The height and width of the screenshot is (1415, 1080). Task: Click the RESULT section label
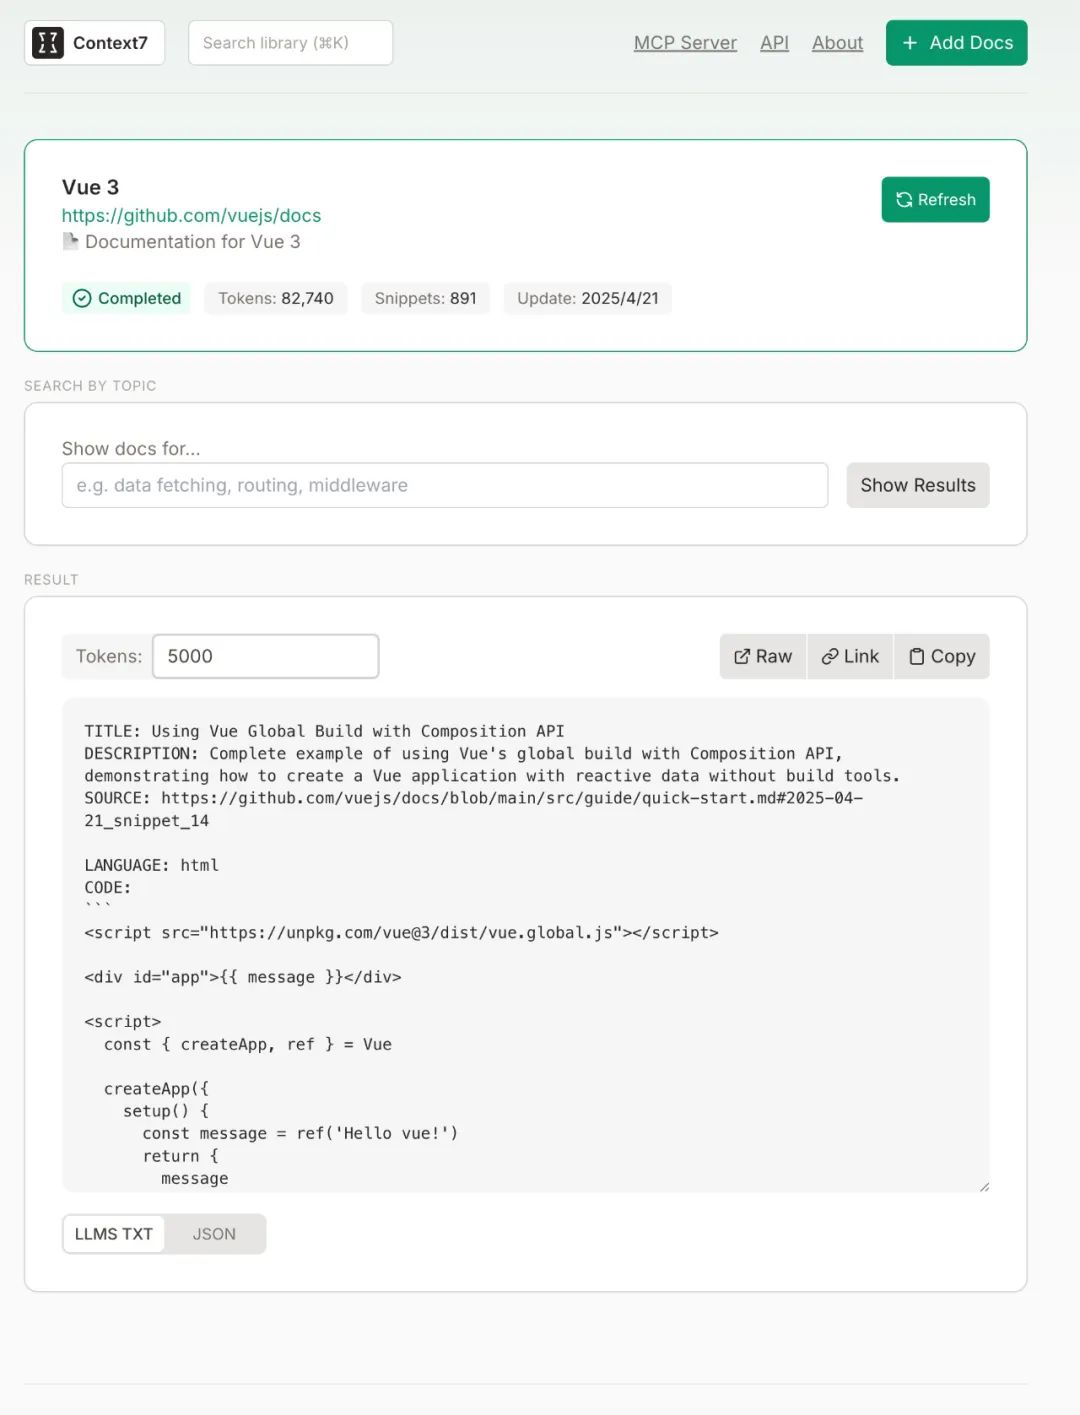pos(51,580)
